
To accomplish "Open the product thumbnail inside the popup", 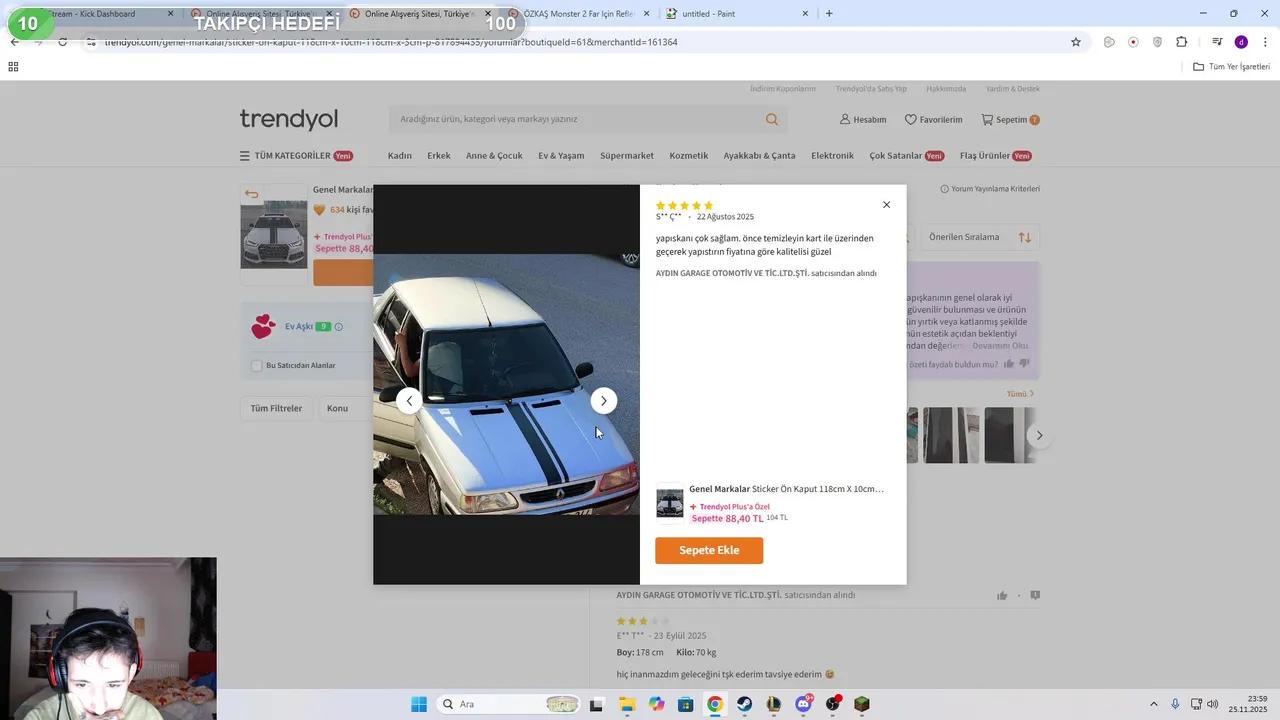I will [x=669, y=504].
